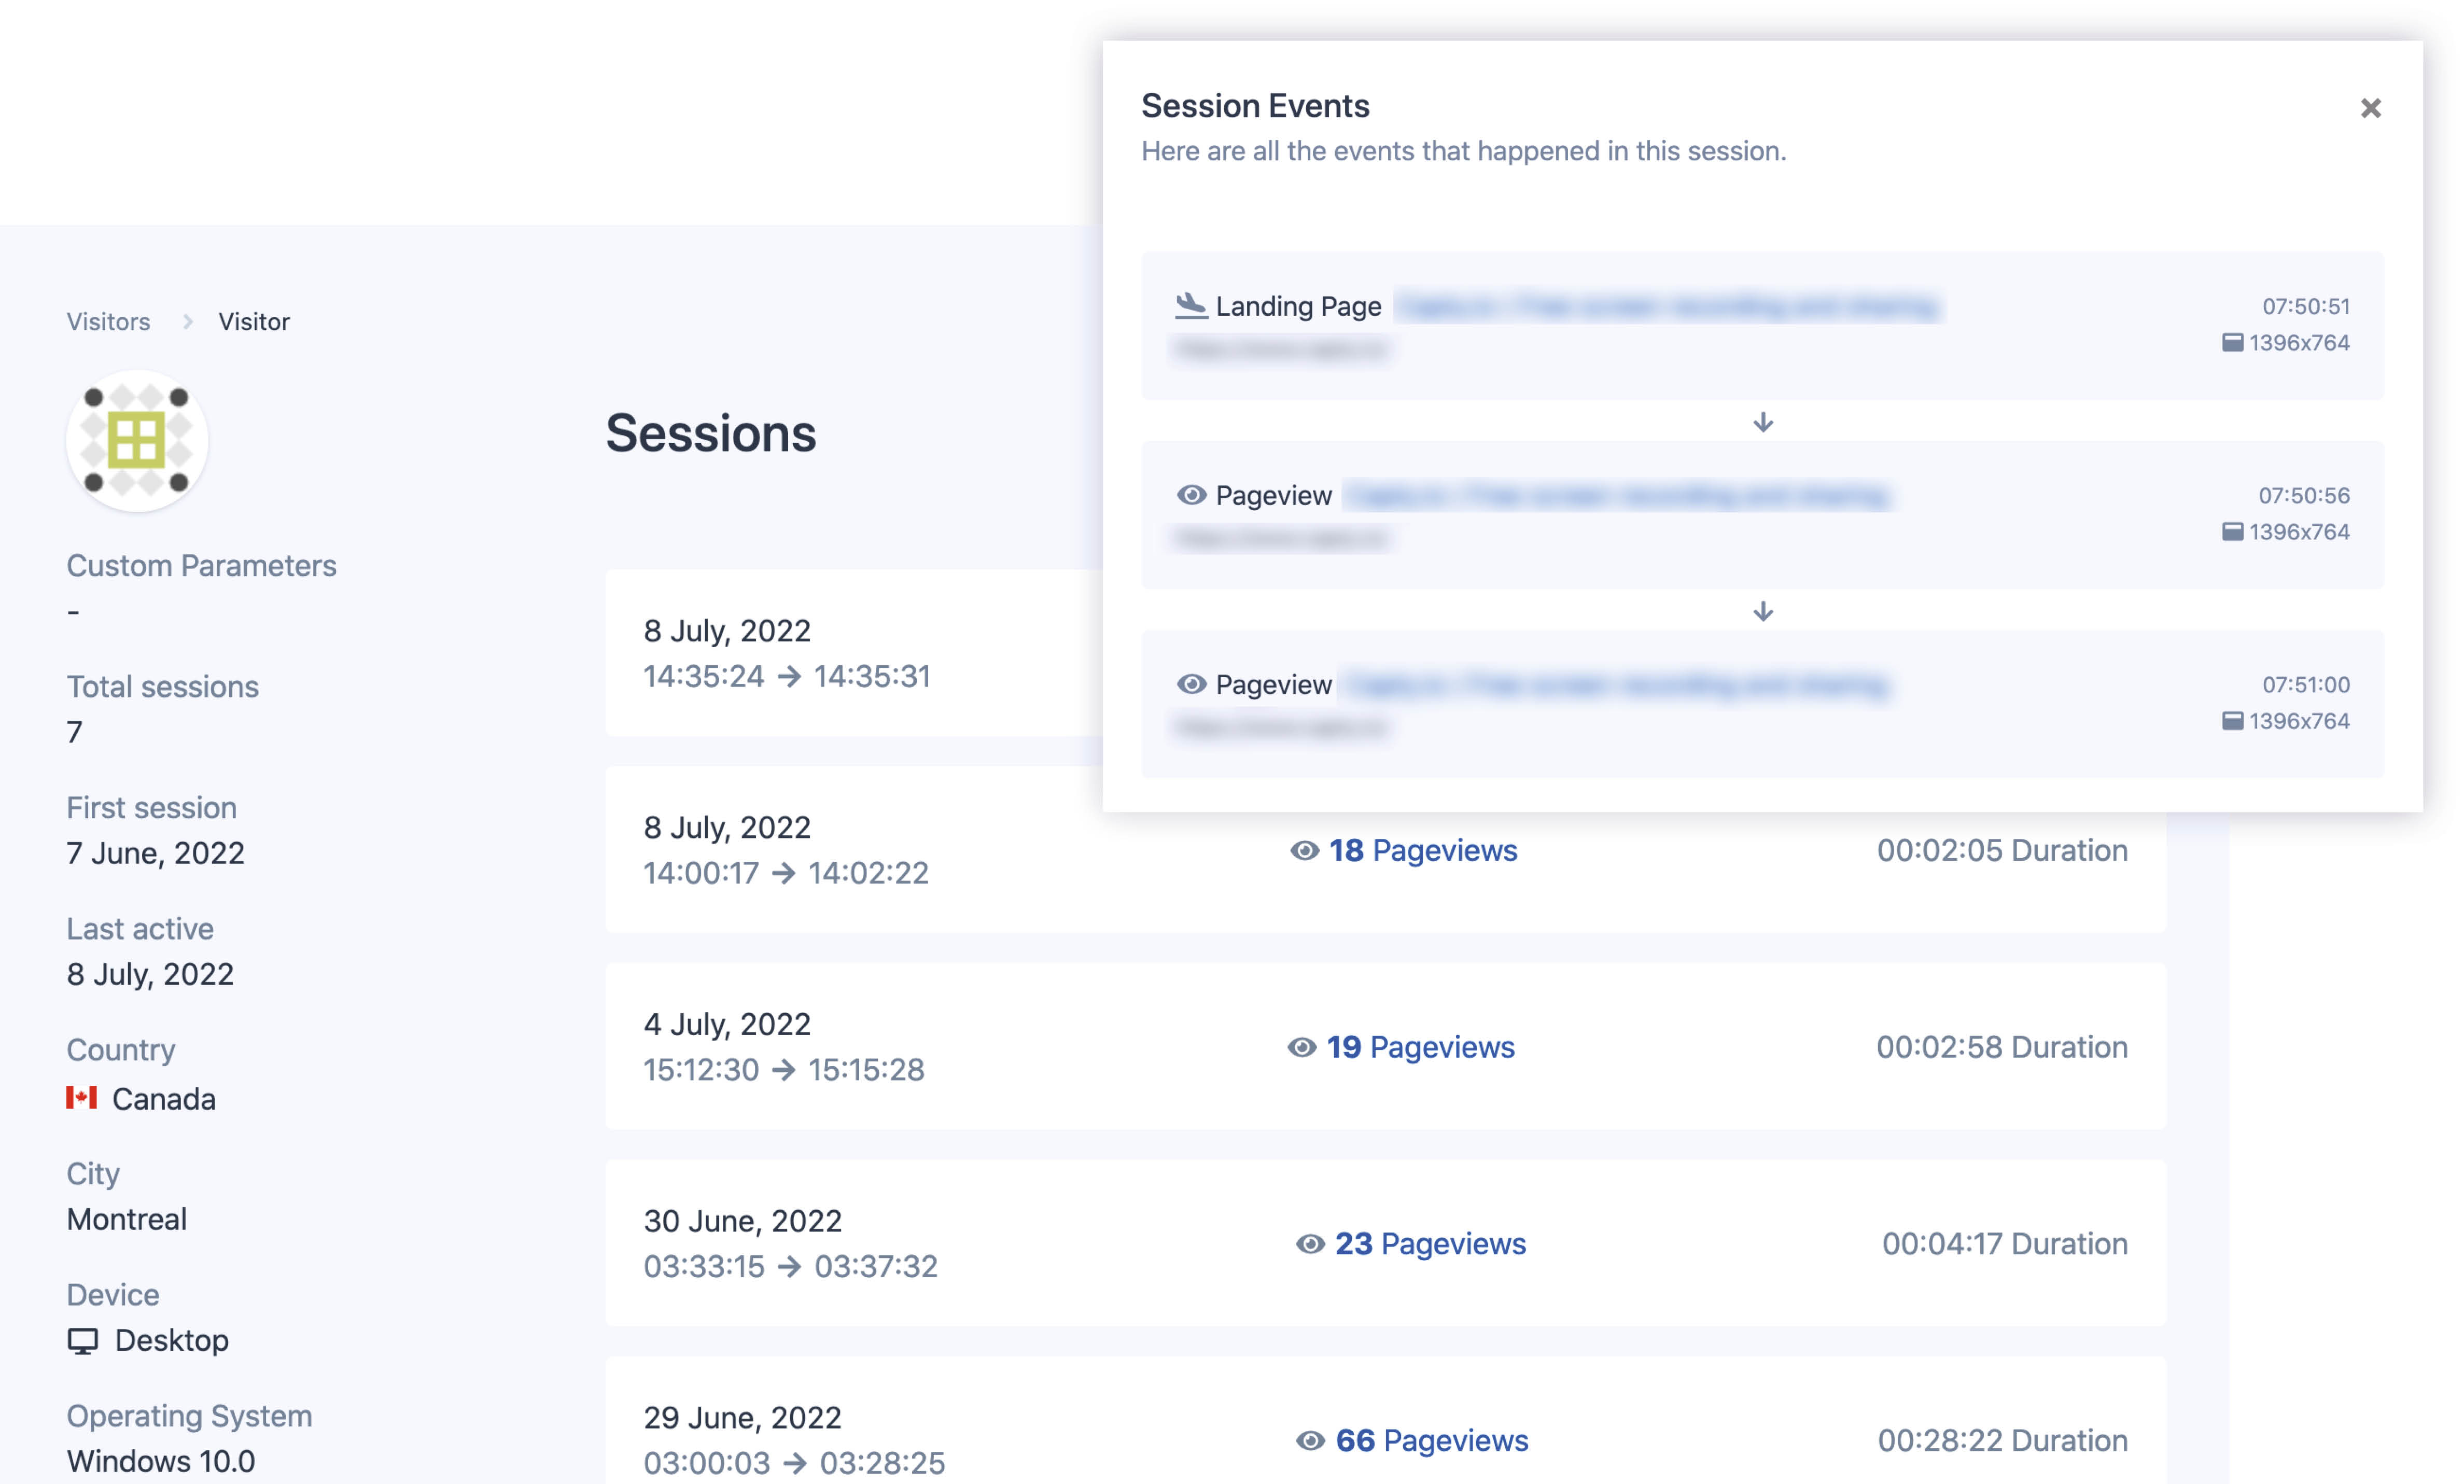This screenshot has width=2464, height=1484.
Task: Click the Visitor breadcrumb item
Action: (254, 321)
